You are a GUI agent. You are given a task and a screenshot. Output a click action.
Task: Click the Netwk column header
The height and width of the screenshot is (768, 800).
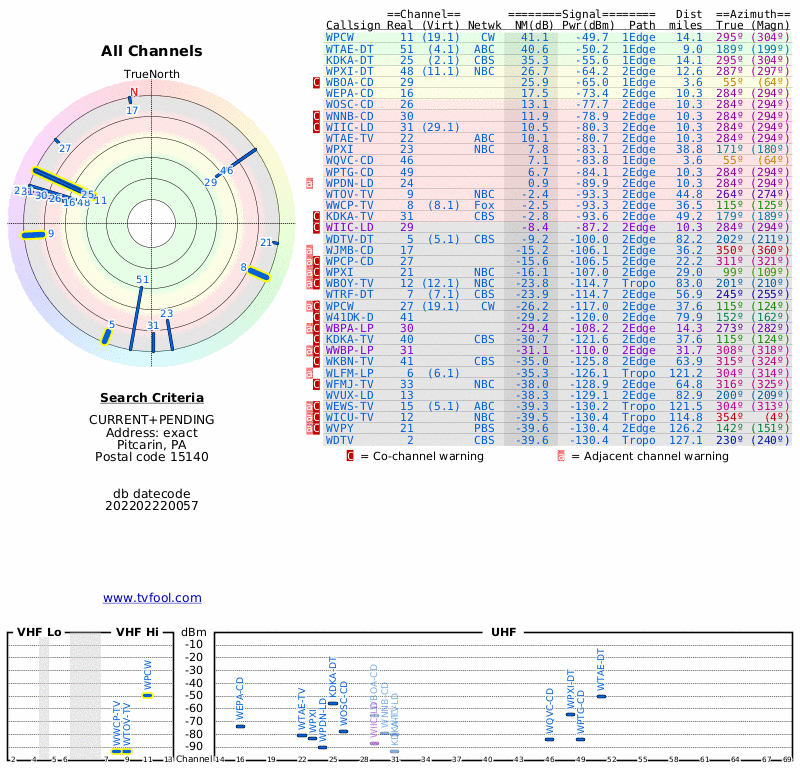[x=484, y=26]
